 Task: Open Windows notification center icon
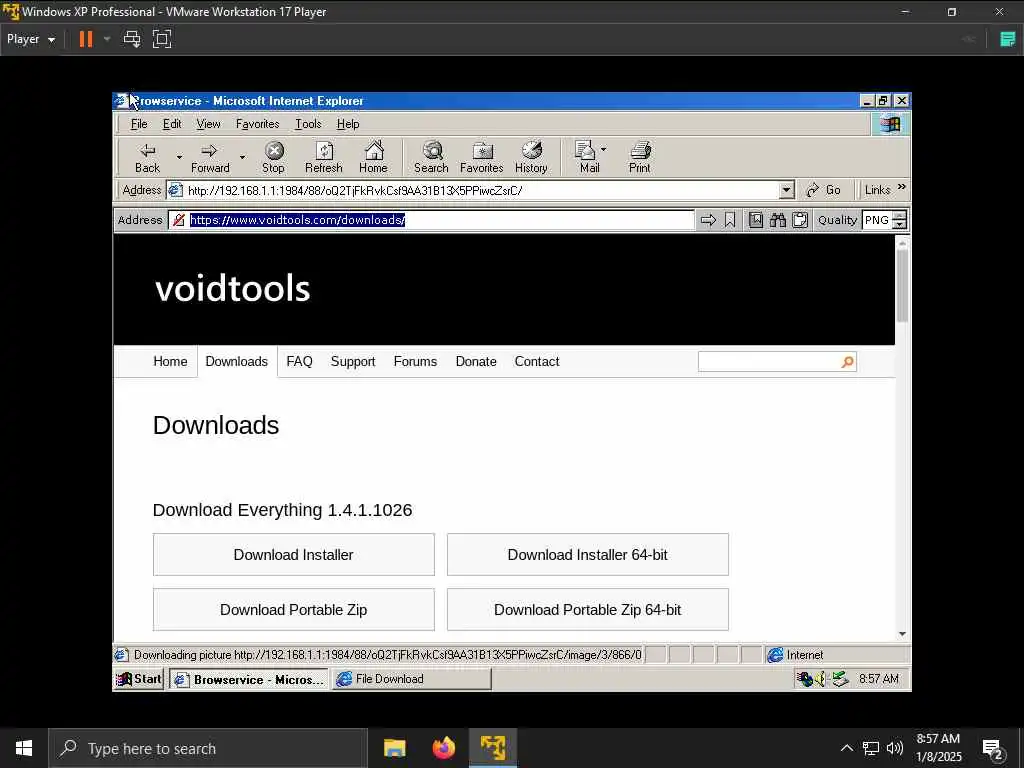pos(993,748)
